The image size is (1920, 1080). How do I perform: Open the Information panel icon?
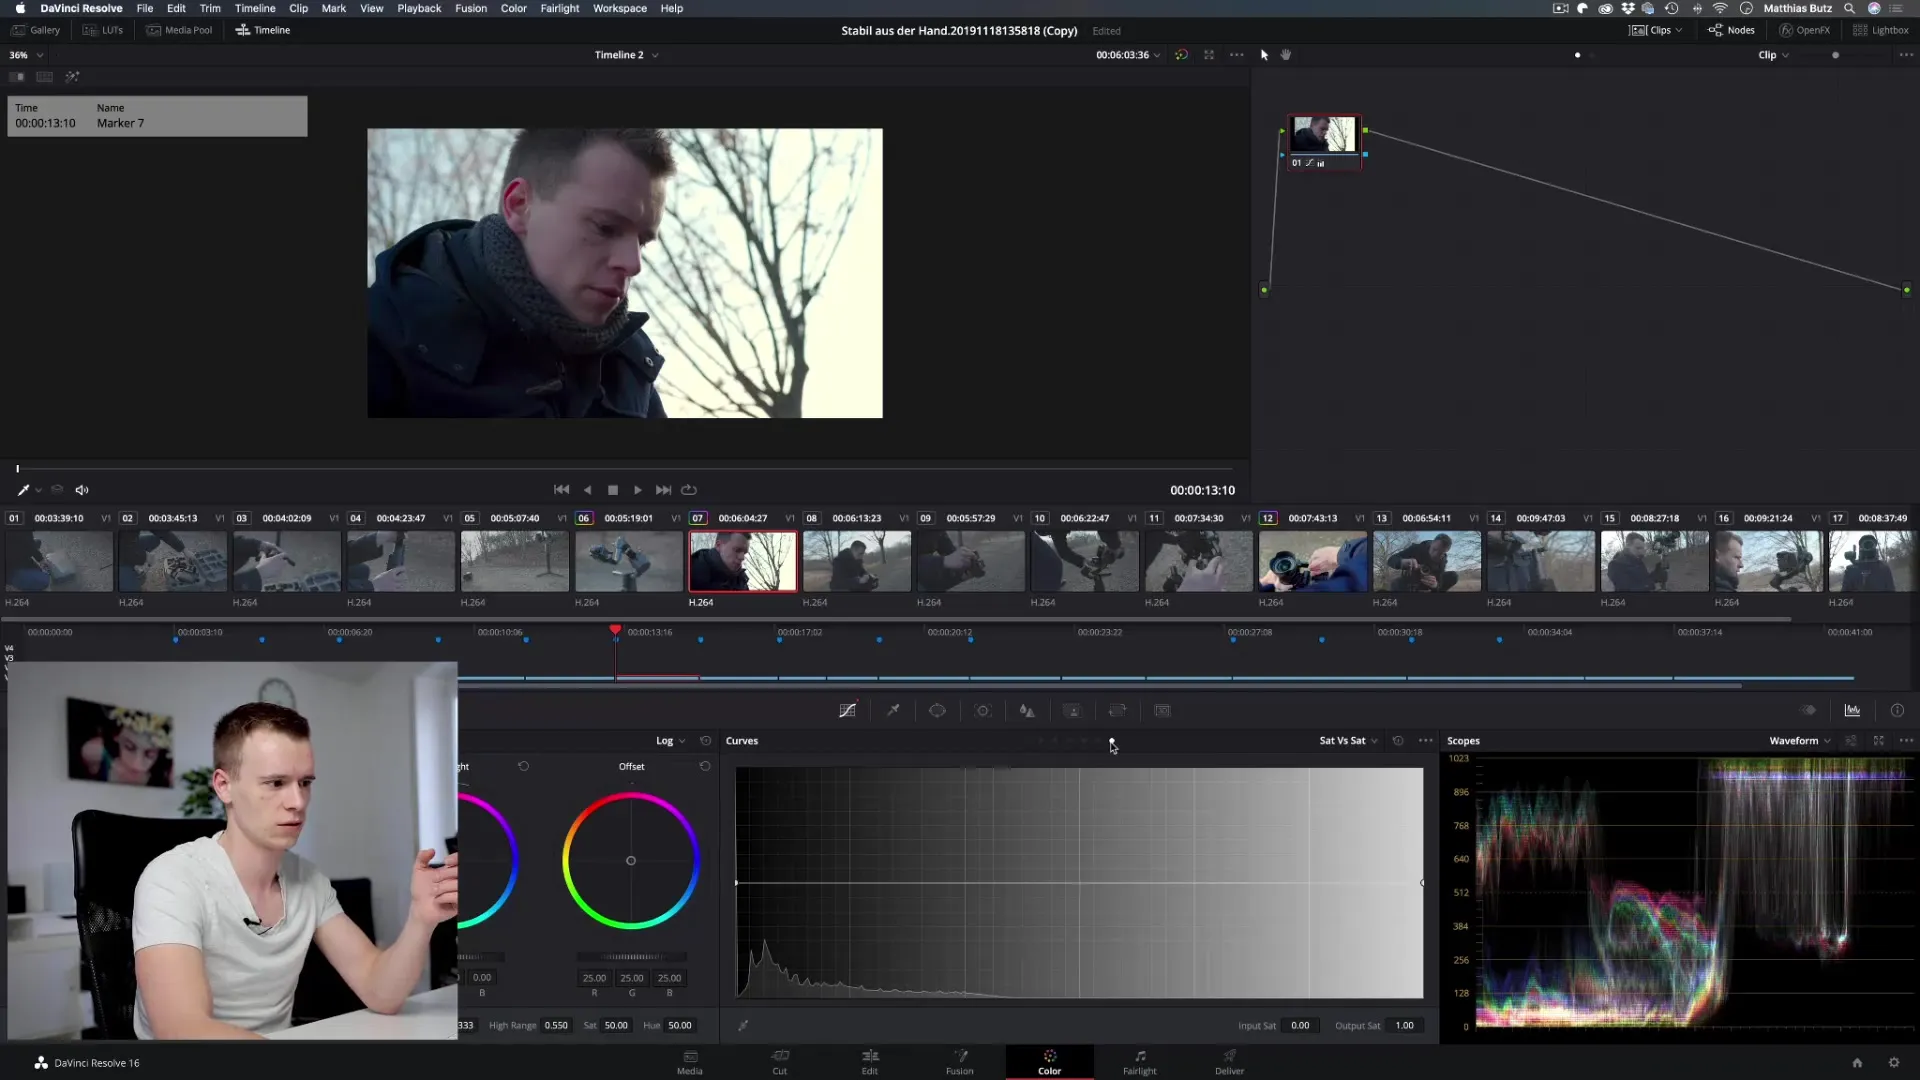1897,710
